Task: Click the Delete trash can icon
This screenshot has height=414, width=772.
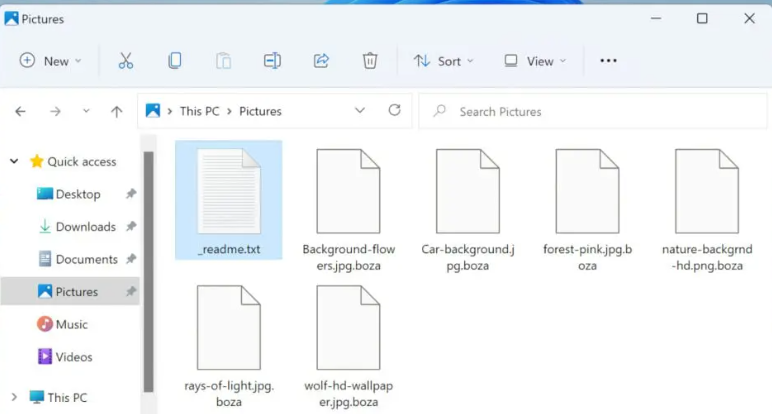Action: coord(370,61)
